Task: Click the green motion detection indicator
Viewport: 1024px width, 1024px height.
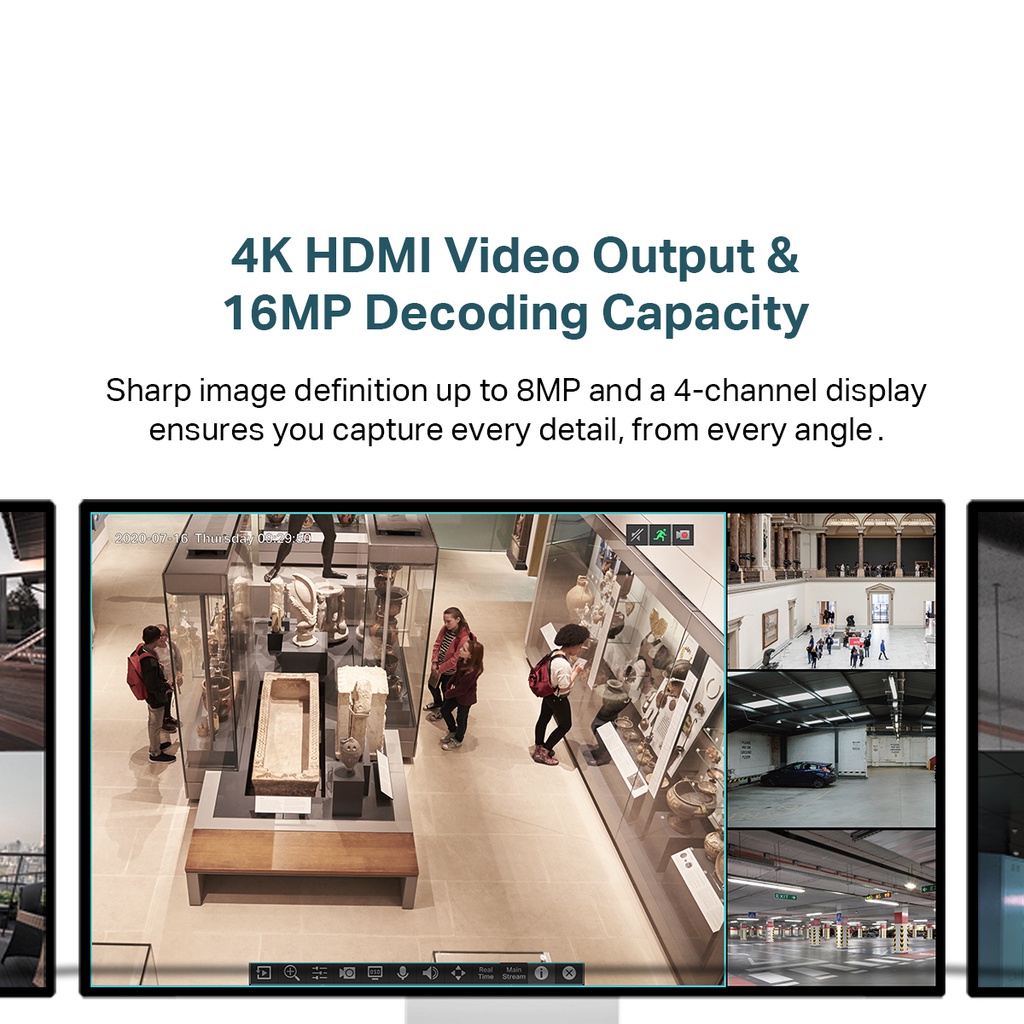Action: tap(660, 535)
